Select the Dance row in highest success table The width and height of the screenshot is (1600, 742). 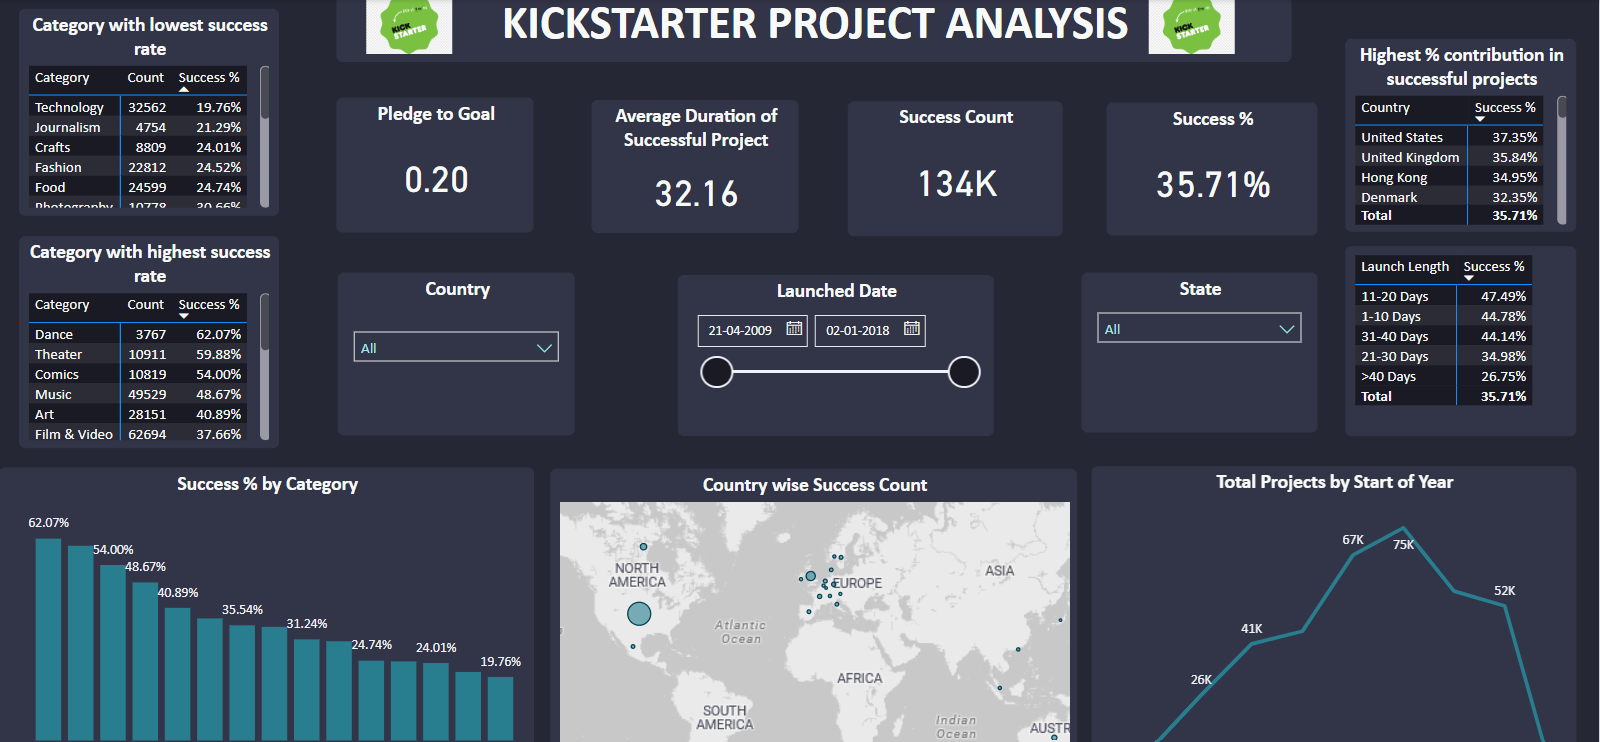tap(54, 335)
